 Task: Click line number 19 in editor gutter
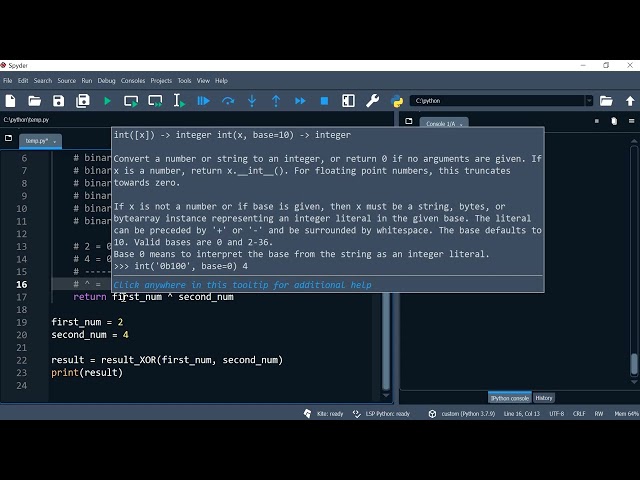(22, 322)
